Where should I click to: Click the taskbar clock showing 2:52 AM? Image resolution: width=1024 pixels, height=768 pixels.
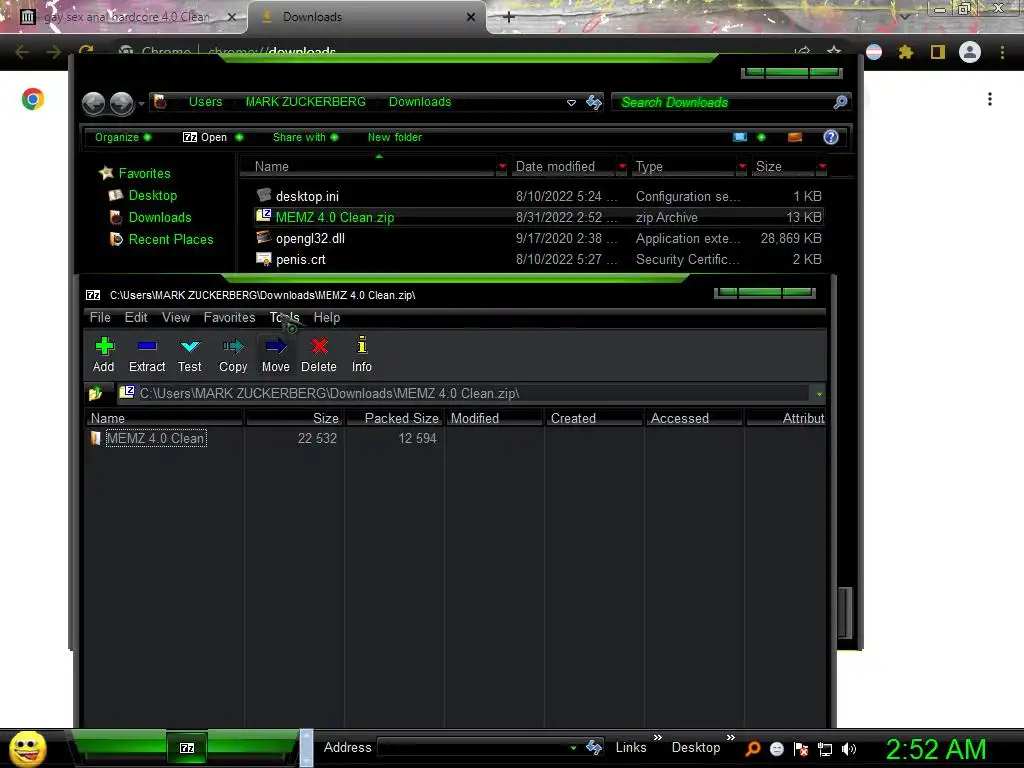coord(935,749)
